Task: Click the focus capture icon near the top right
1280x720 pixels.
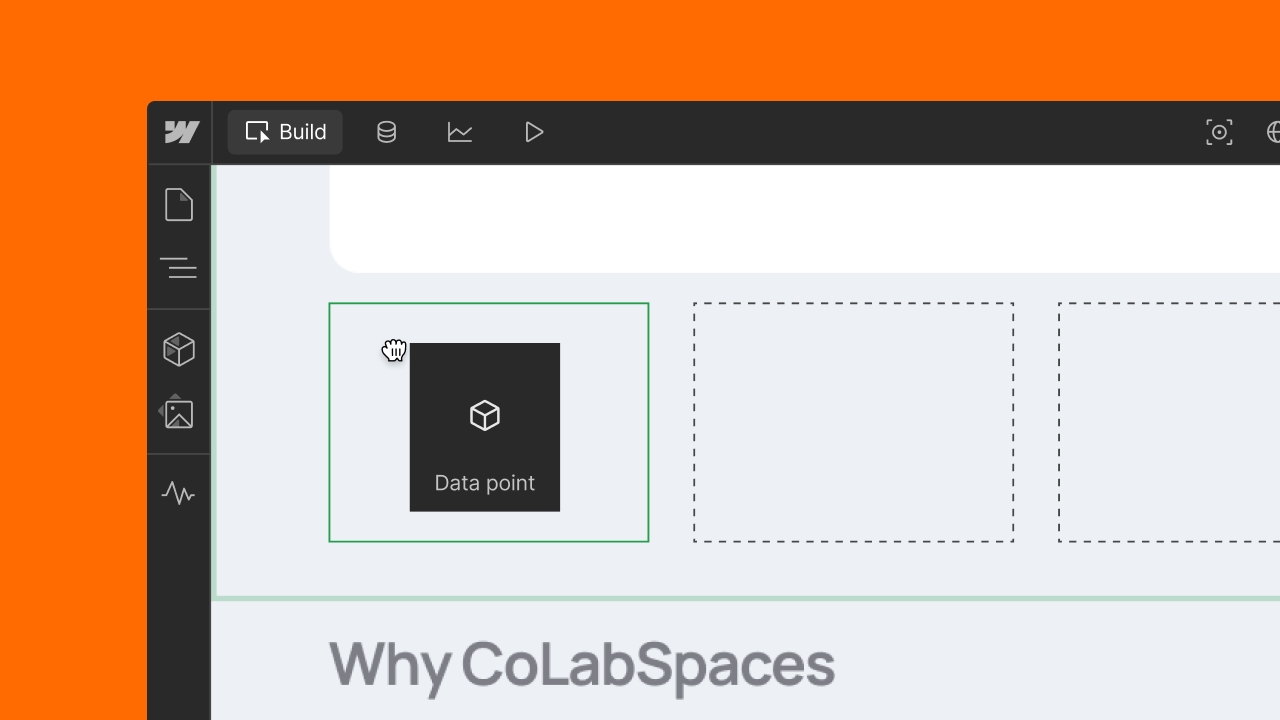Action: pyautogui.click(x=1219, y=131)
